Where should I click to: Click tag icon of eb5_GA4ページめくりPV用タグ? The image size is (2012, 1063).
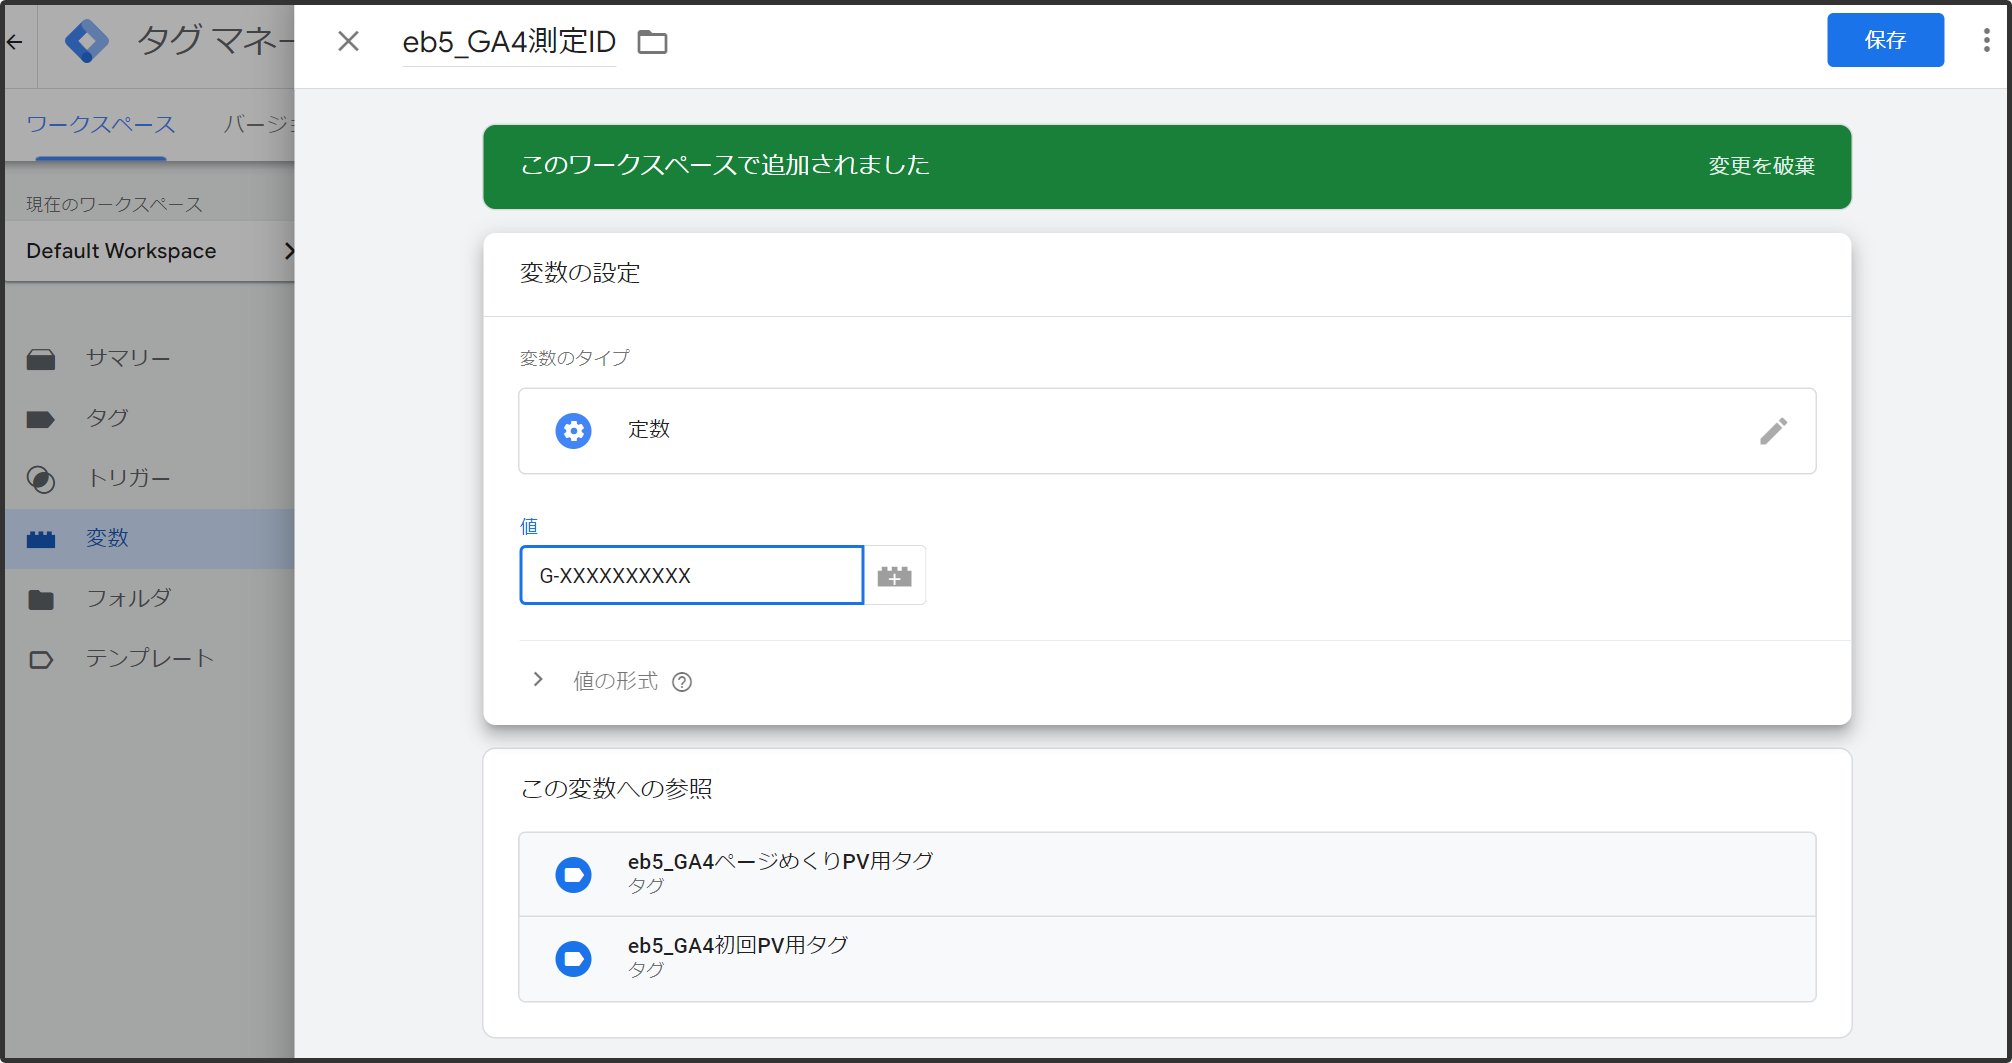(573, 875)
